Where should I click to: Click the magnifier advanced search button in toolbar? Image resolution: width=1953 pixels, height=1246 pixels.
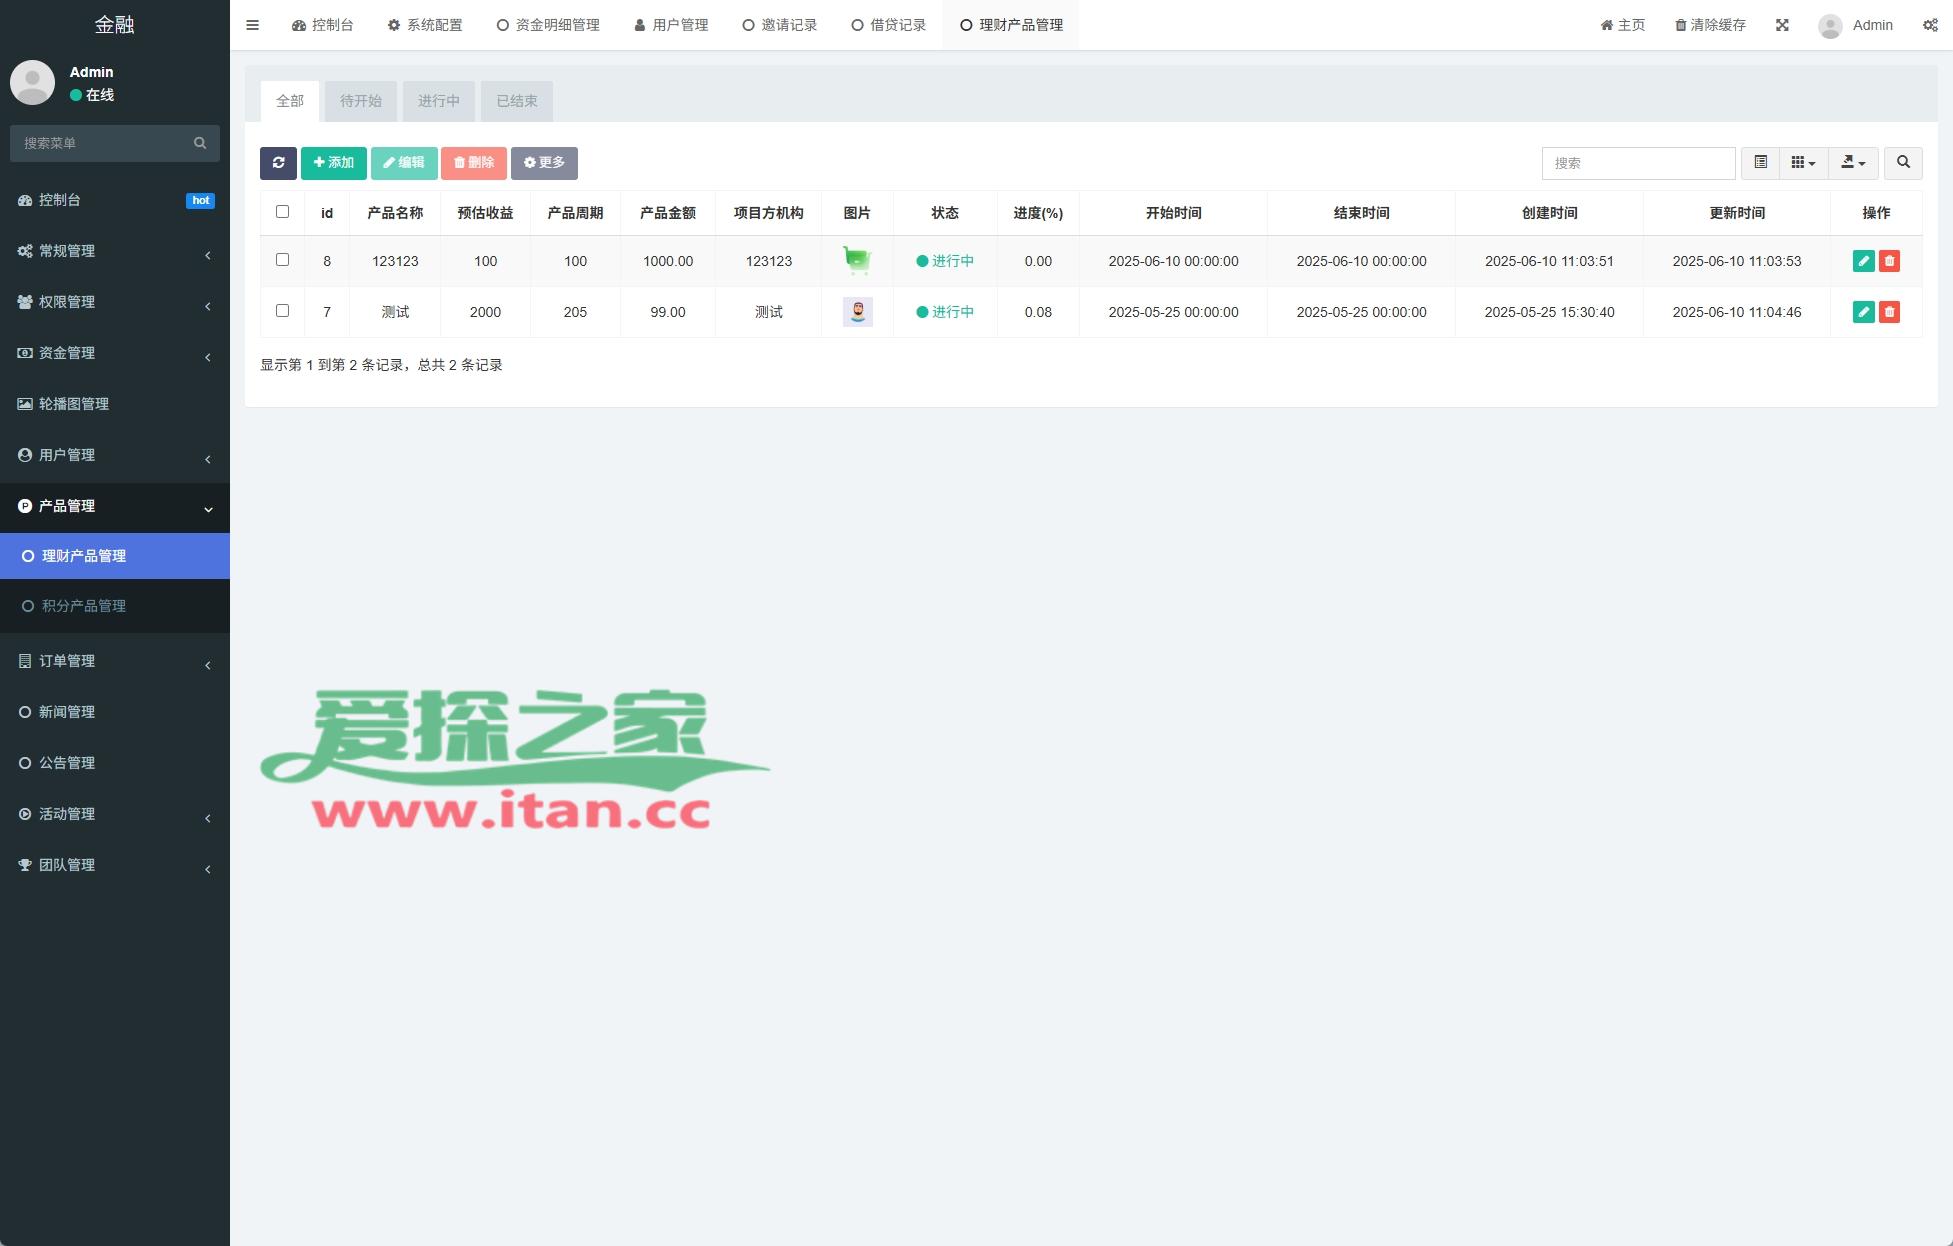pos(1903,163)
